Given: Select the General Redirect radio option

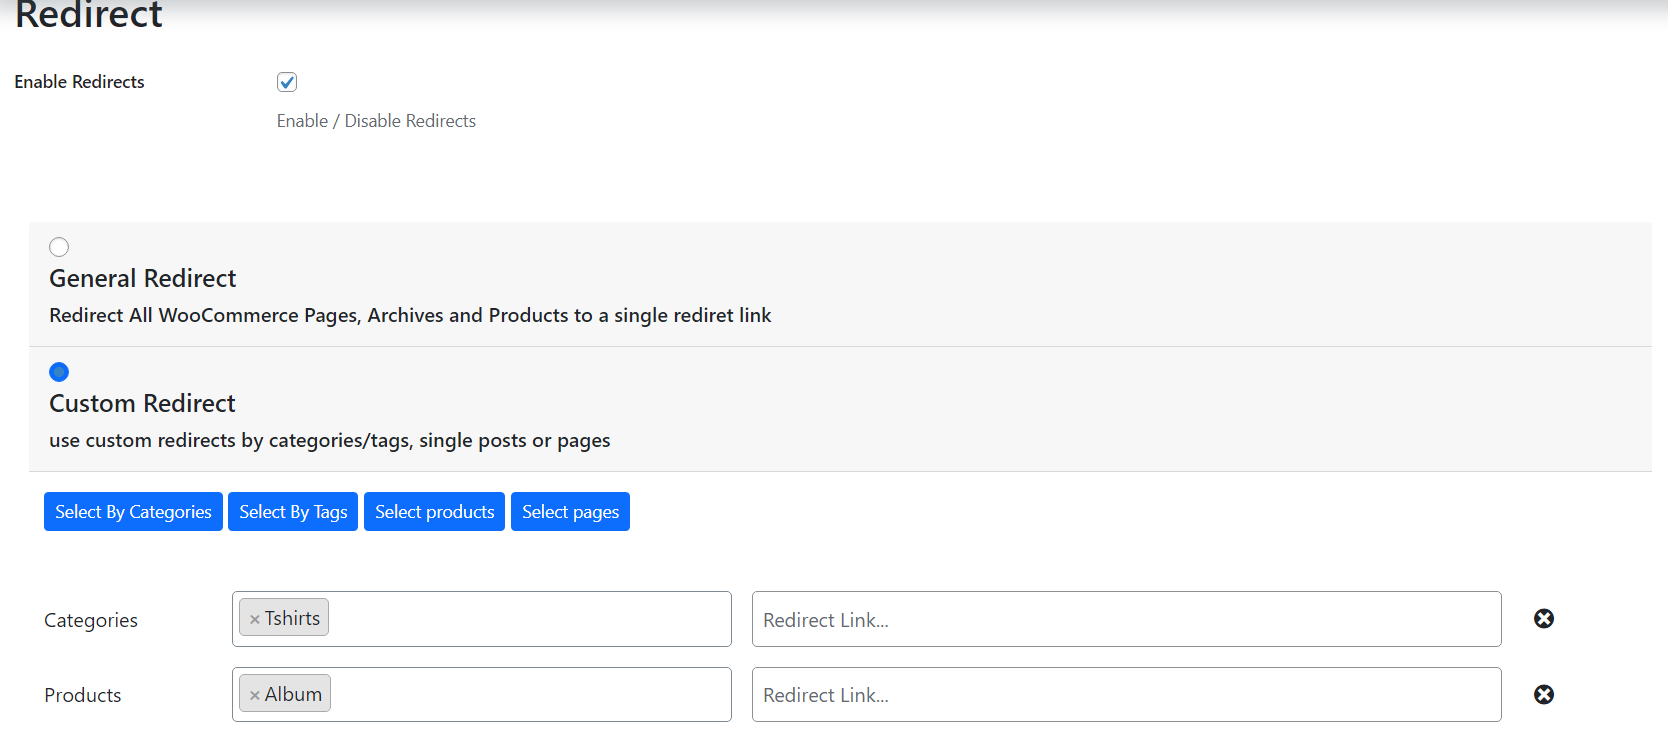Looking at the screenshot, I should pos(59,247).
